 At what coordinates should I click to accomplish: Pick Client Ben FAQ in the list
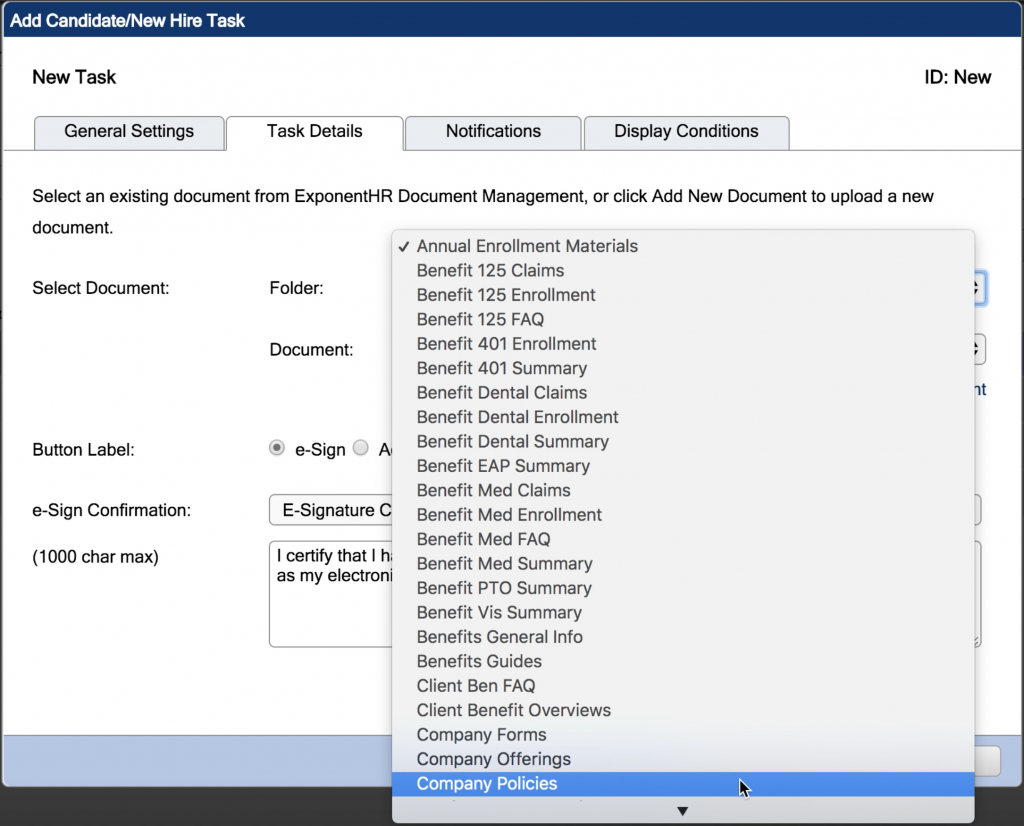(475, 686)
